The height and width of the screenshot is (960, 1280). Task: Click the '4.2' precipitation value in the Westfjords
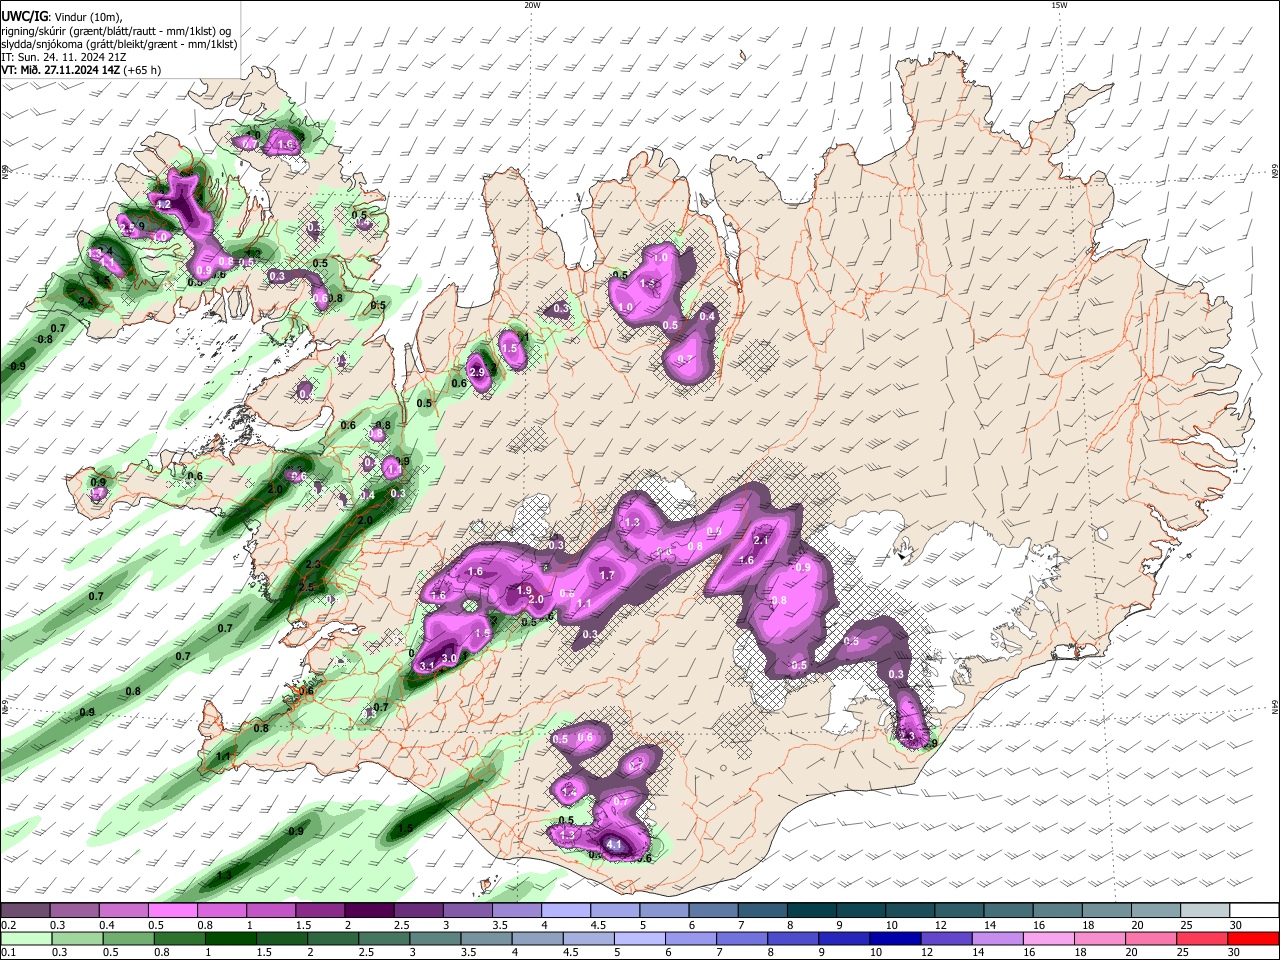[165, 205]
